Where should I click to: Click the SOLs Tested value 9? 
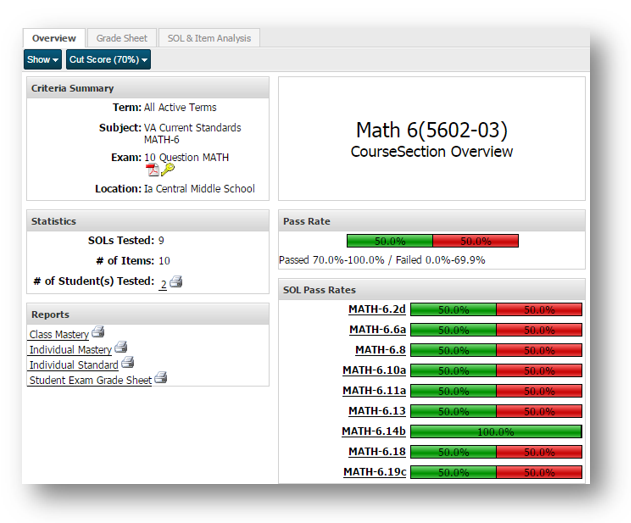tap(161, 241)
